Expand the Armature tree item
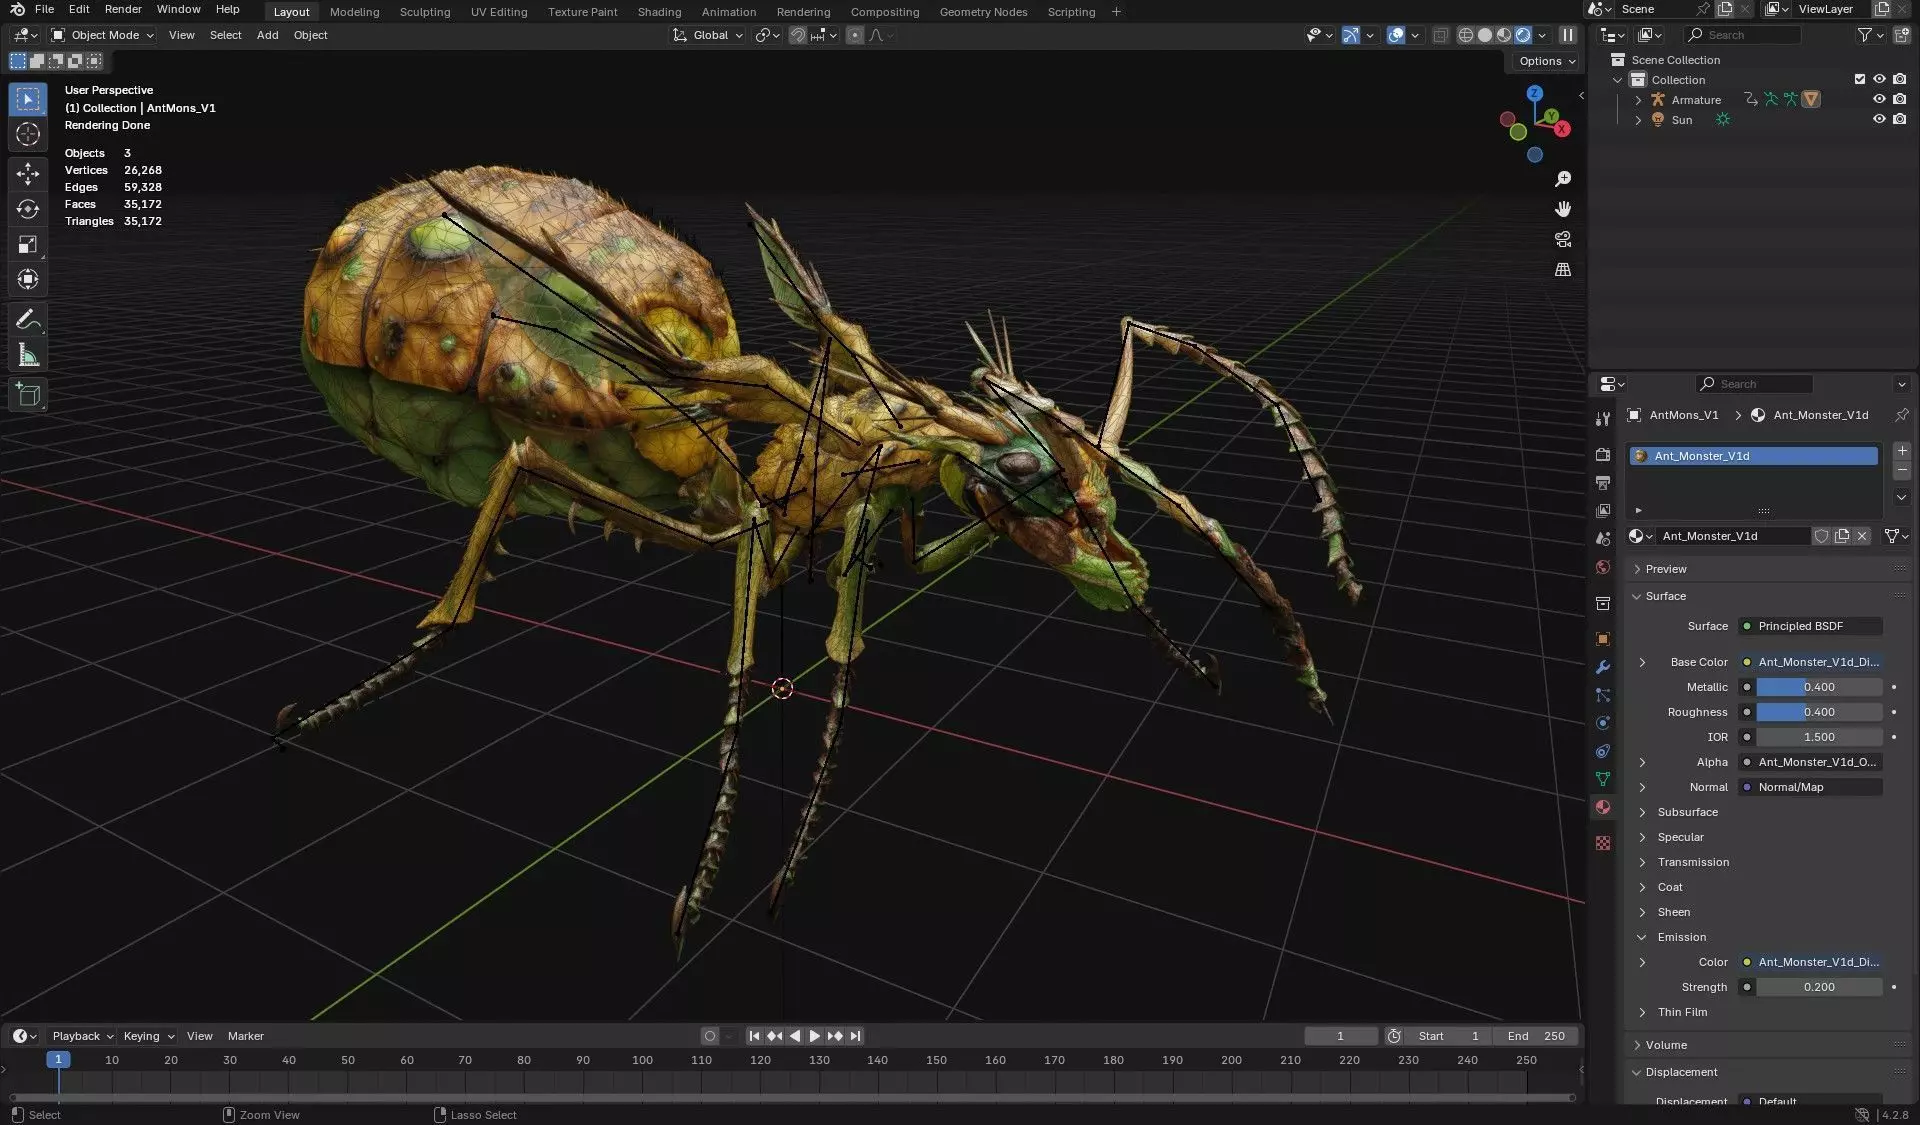This screenshot has width=1920, height=1125. (x=1637, y=100)
